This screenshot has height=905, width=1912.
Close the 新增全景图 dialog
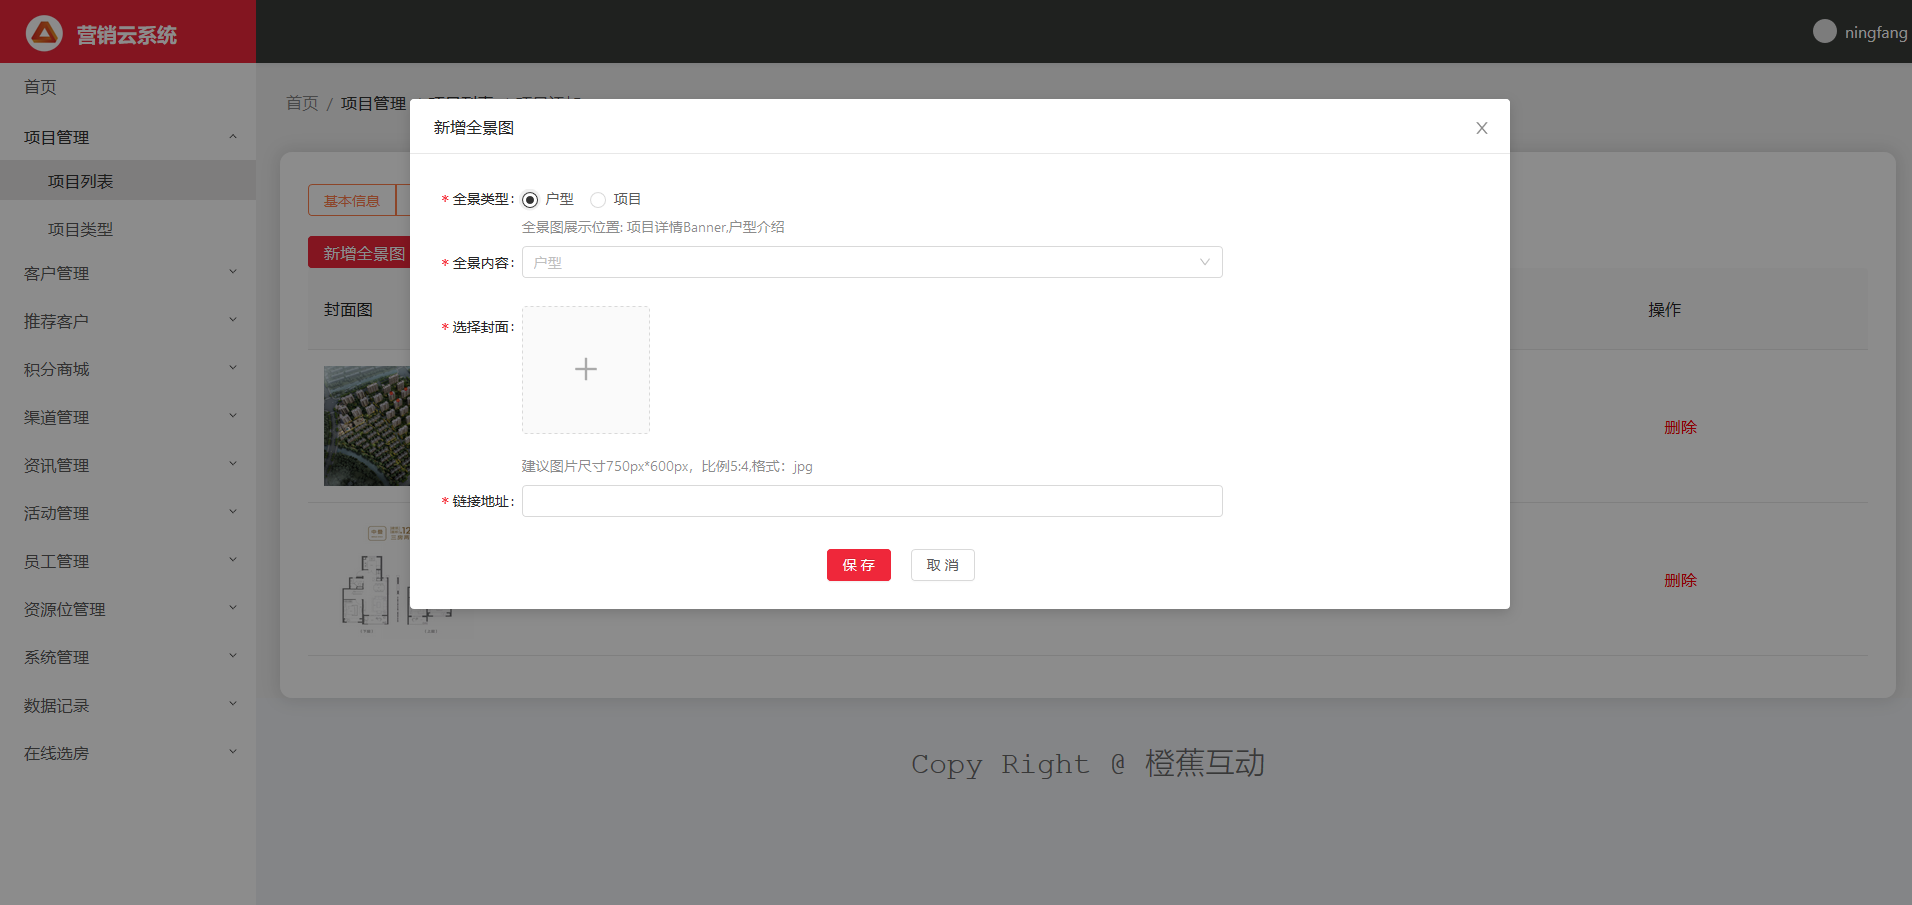point(1482,128)
